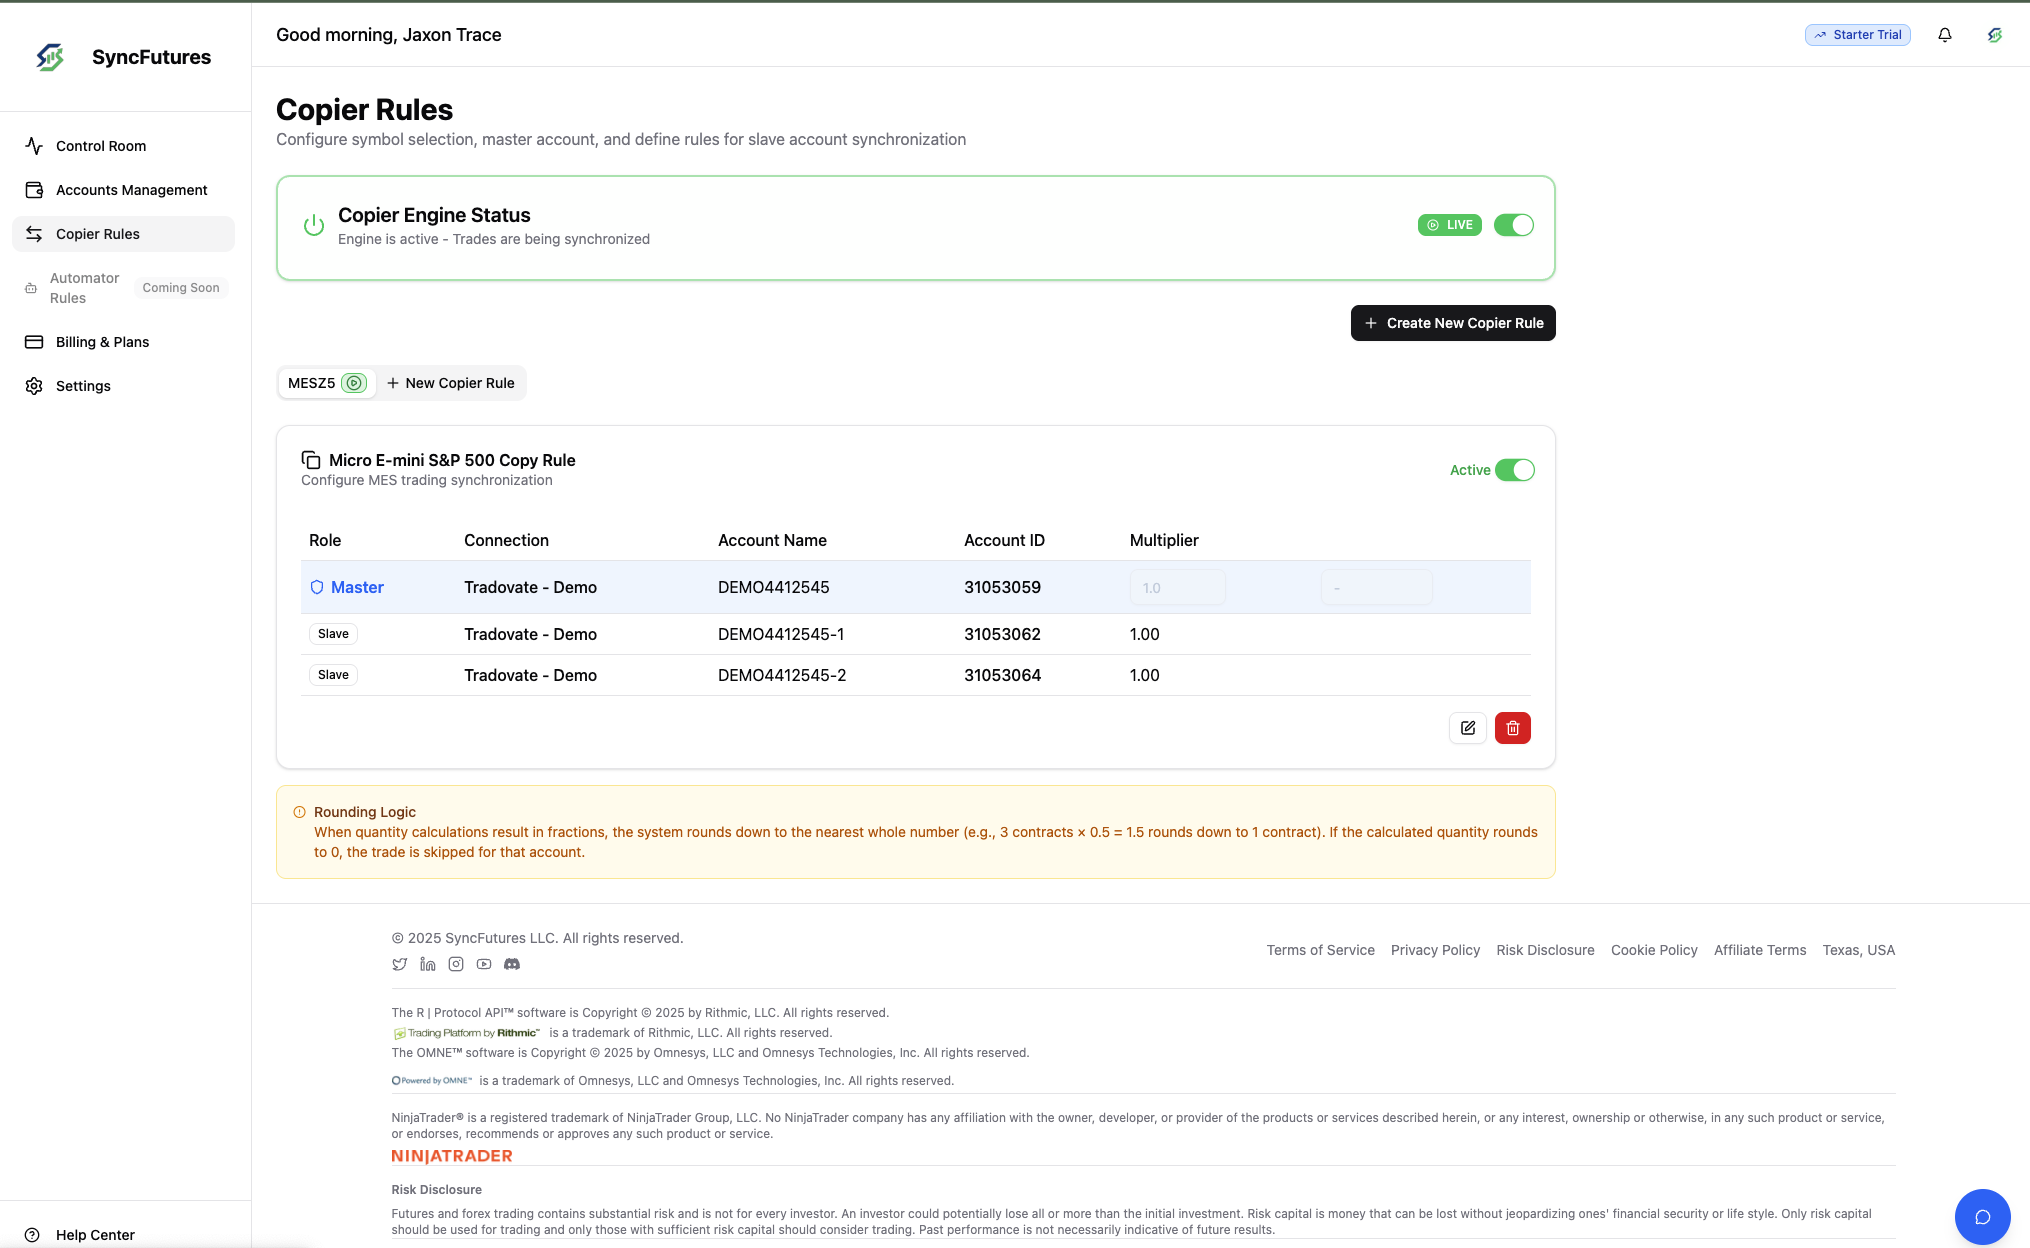
Task: Open the Risk Disclosure footer link
Action: click(1545, 950)
